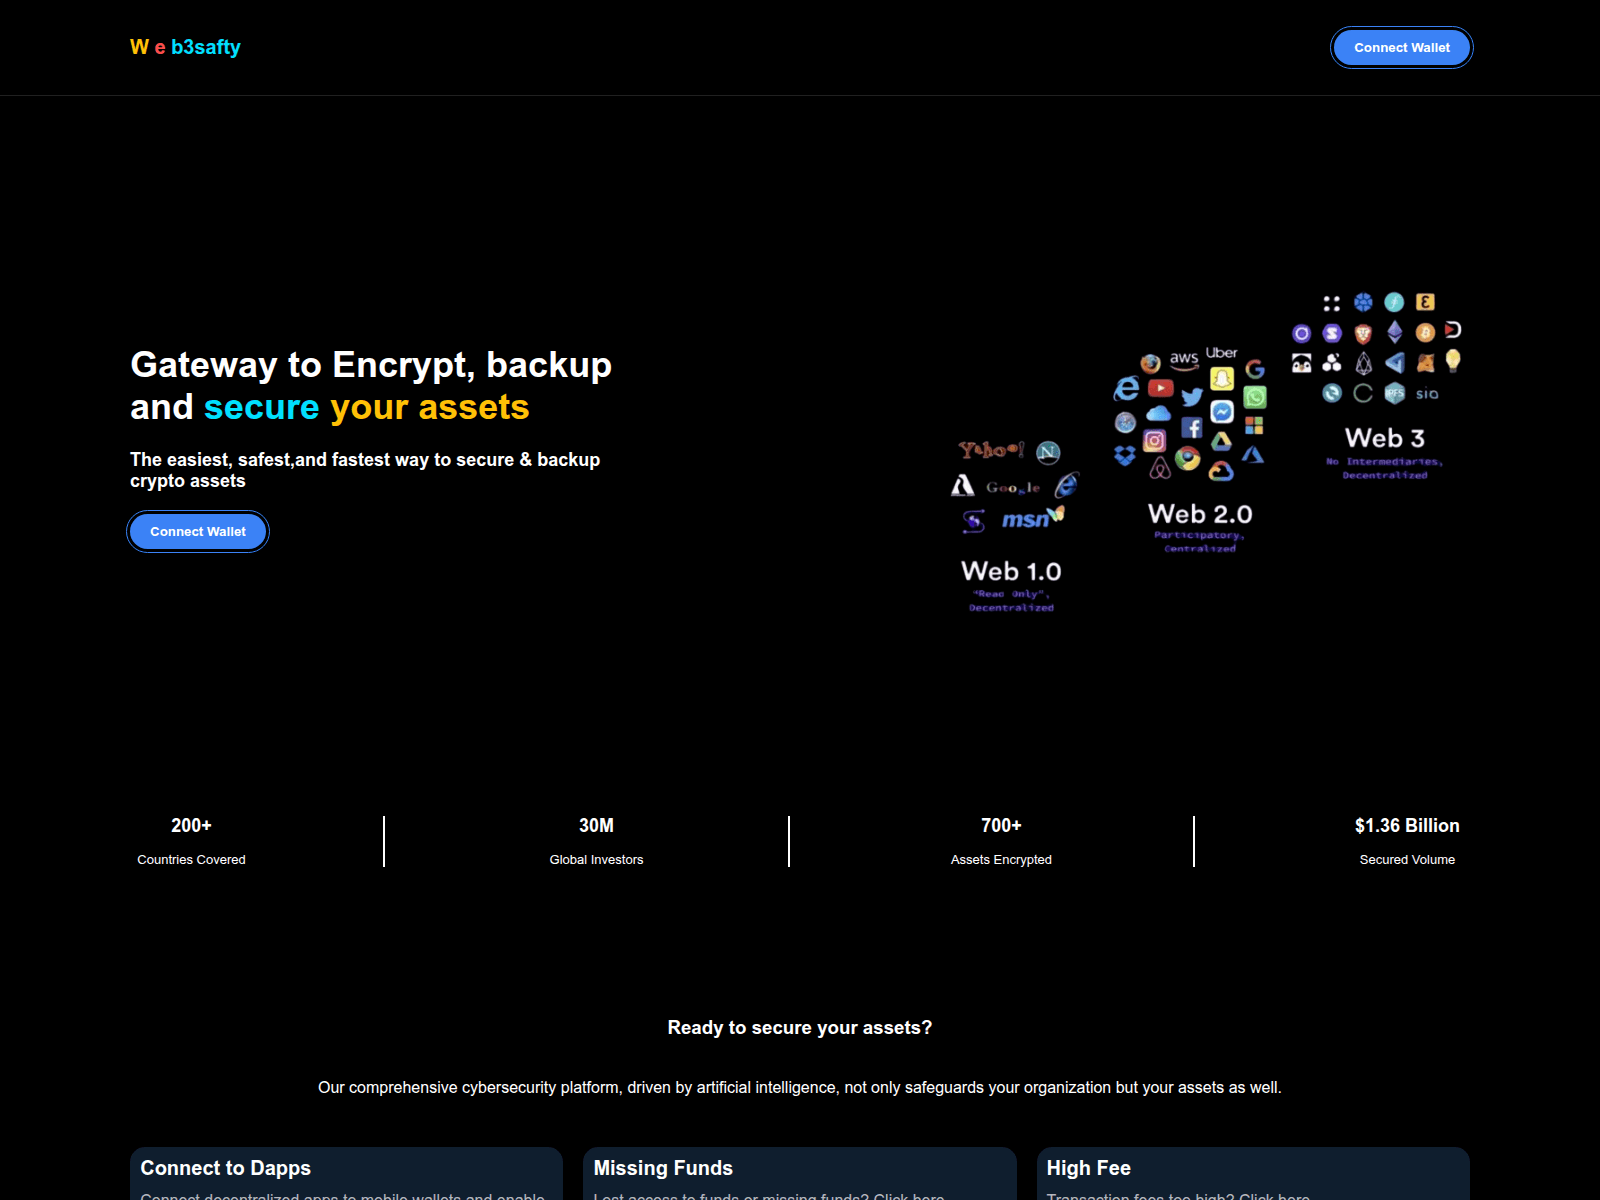Click the Airbnb icon
1600x1200 pixels.
(x=1160, y=468)
